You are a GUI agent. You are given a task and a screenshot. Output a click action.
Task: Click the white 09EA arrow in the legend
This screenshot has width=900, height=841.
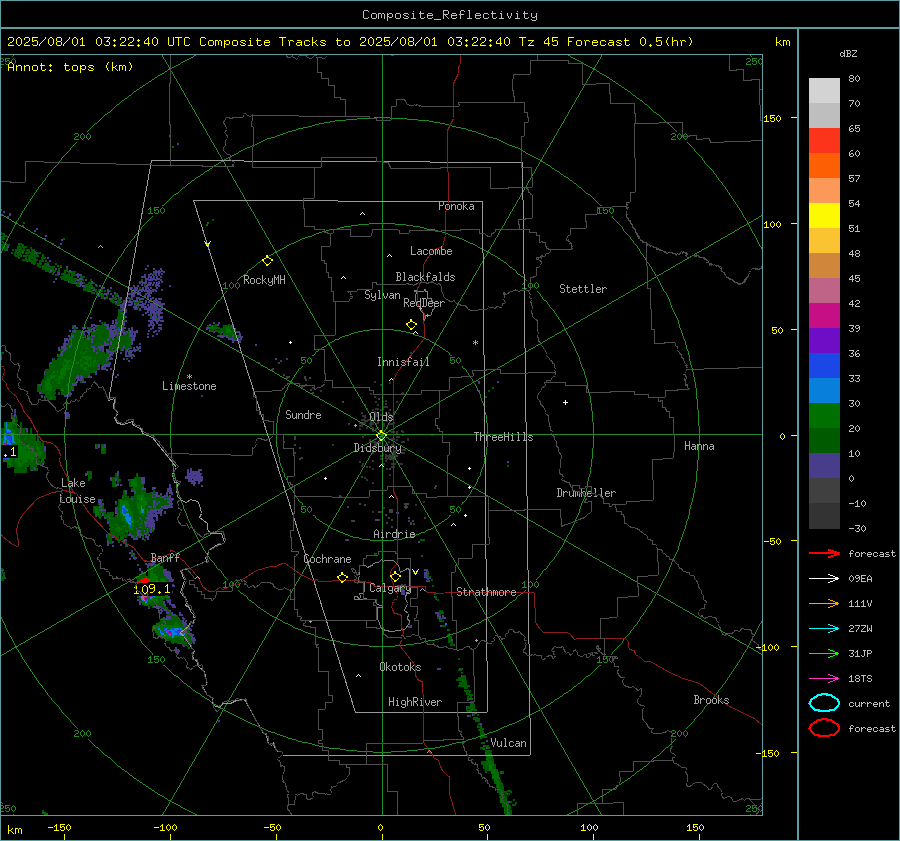point(824,579)
